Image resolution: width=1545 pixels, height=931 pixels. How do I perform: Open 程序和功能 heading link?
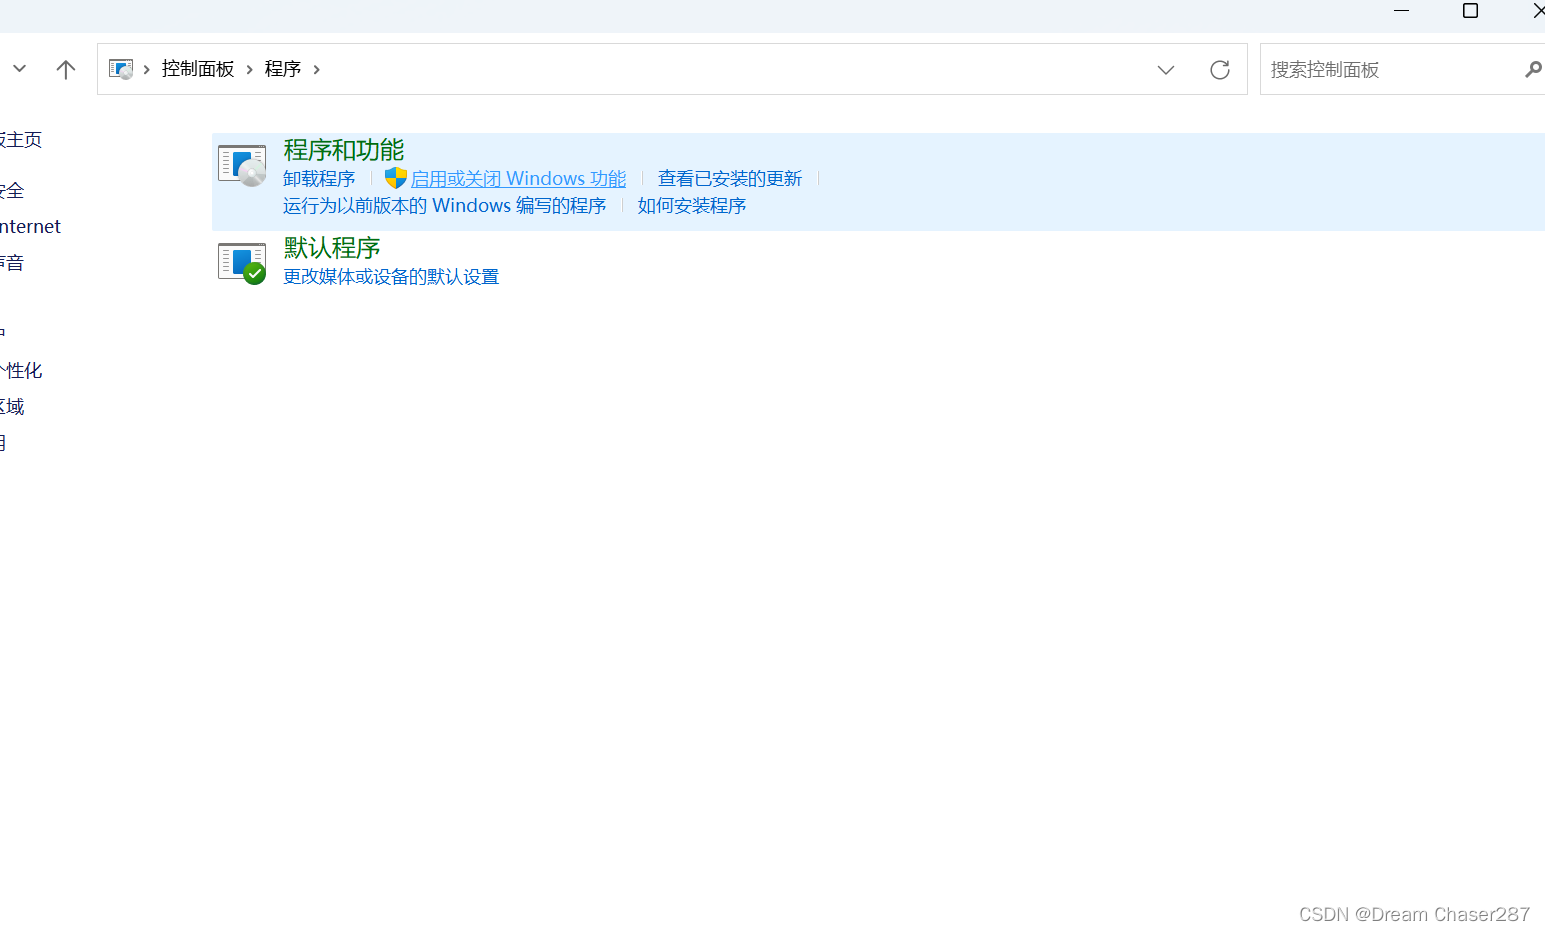pyautogui.click(x=344, y=150)
